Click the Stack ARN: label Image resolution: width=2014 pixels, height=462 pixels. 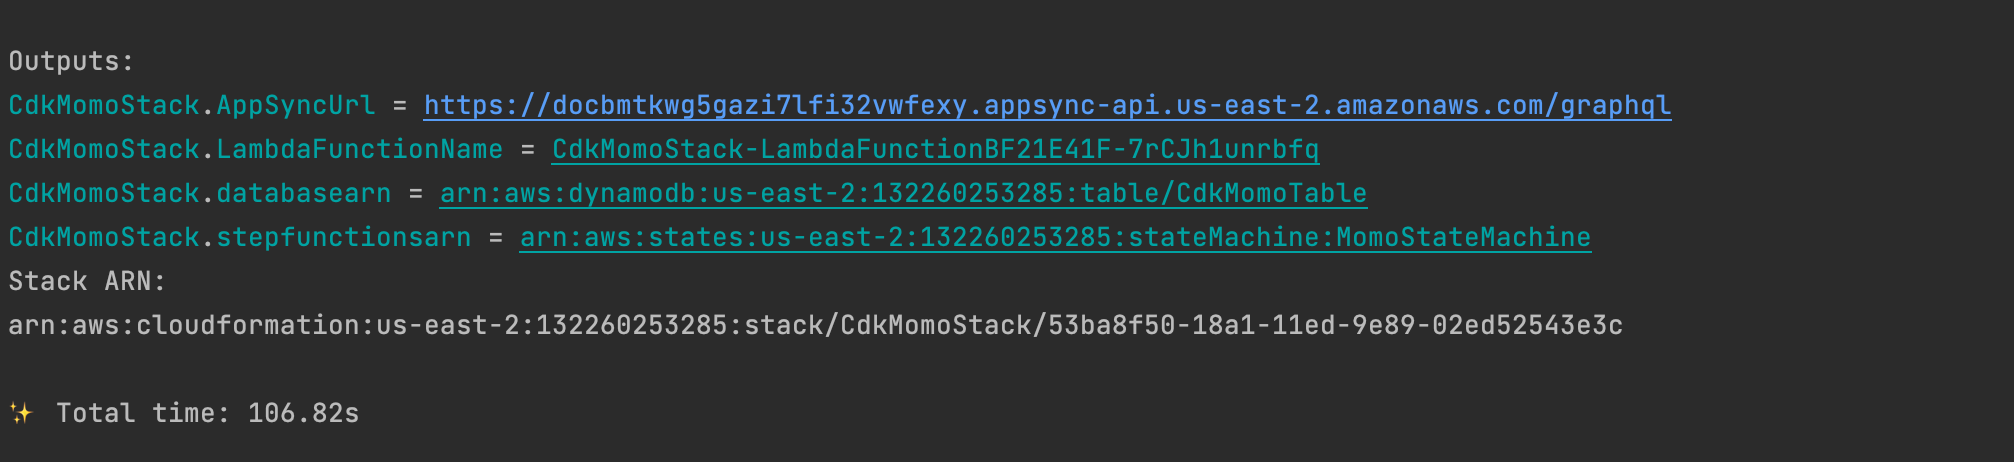click(87, 282)
